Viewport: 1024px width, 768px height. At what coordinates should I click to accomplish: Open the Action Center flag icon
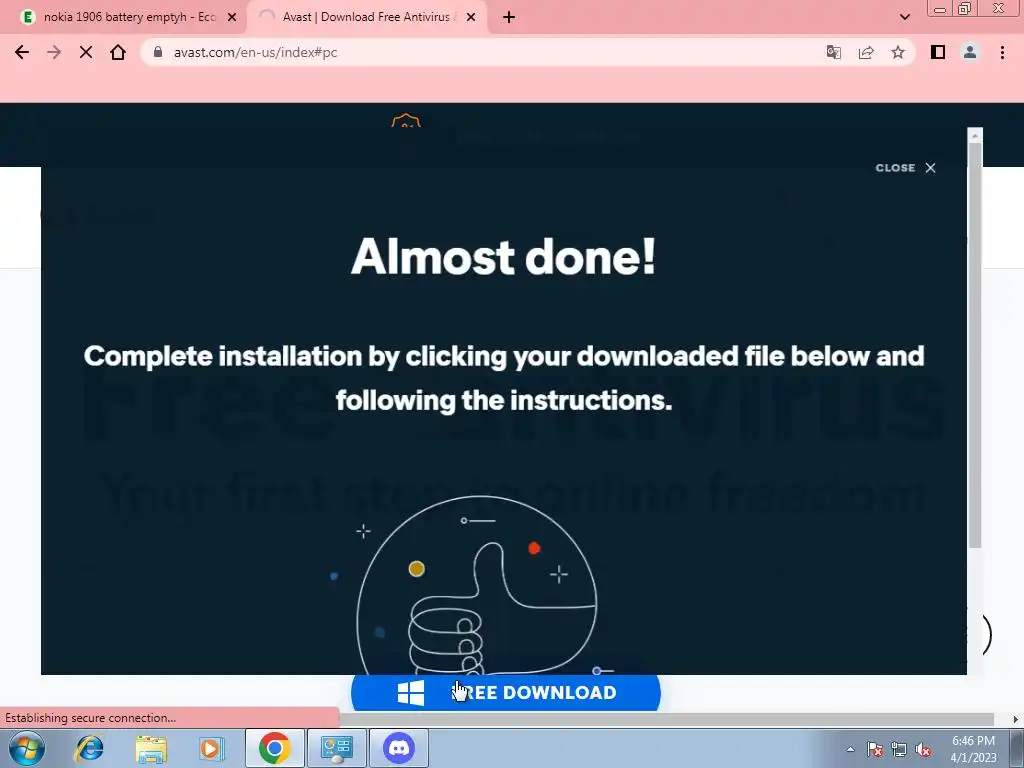875,749
